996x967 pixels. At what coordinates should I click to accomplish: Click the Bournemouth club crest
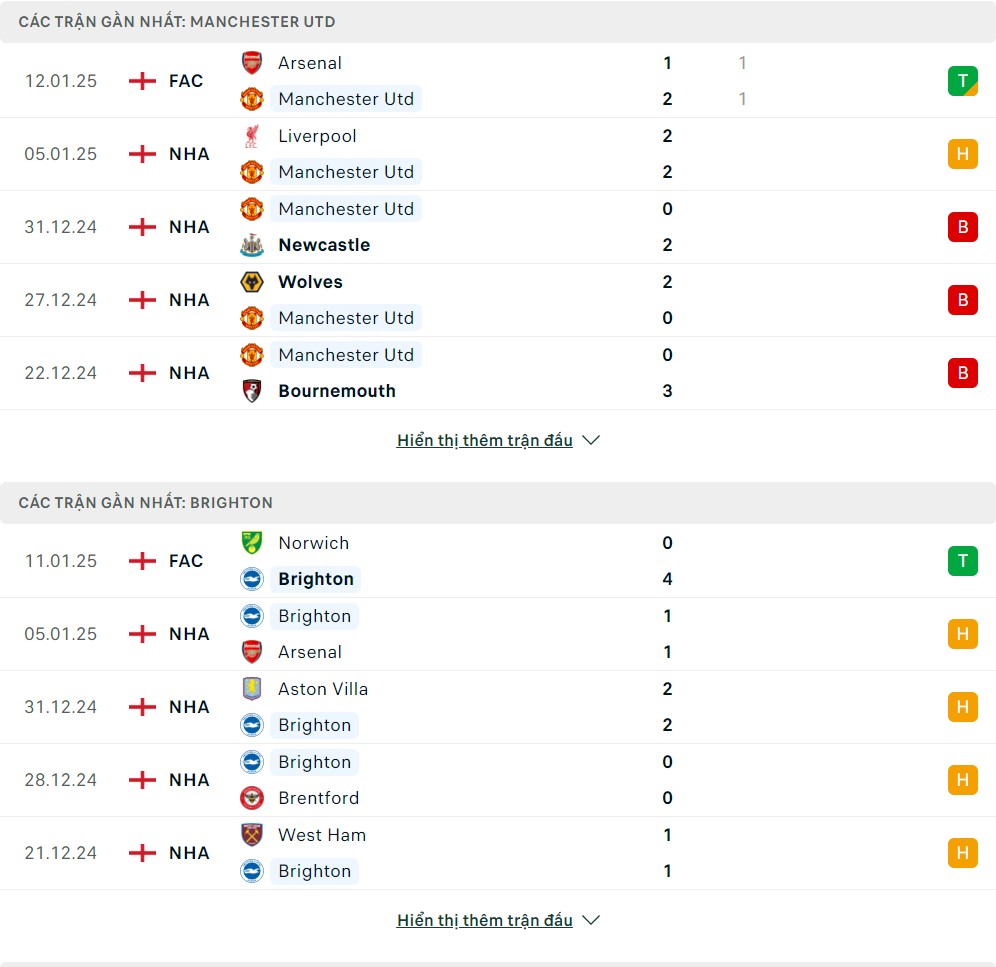(252, 391)
